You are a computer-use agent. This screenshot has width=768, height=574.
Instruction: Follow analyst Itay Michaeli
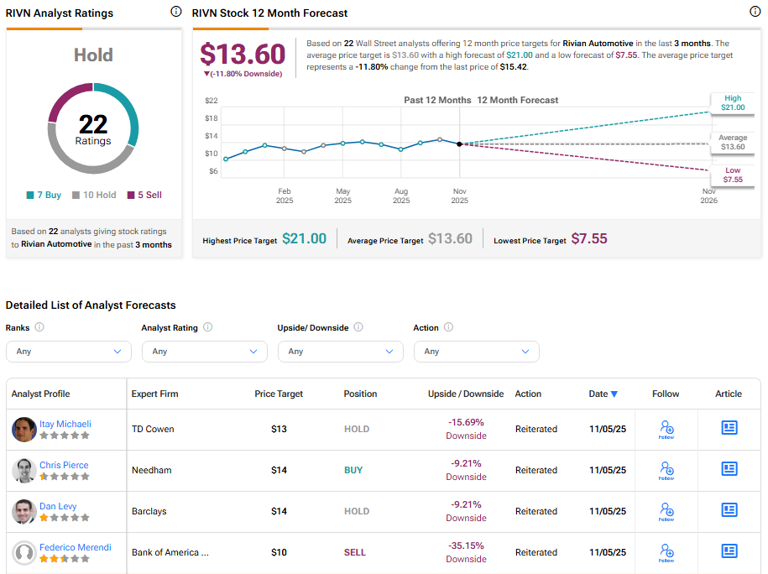pos(666,429)
